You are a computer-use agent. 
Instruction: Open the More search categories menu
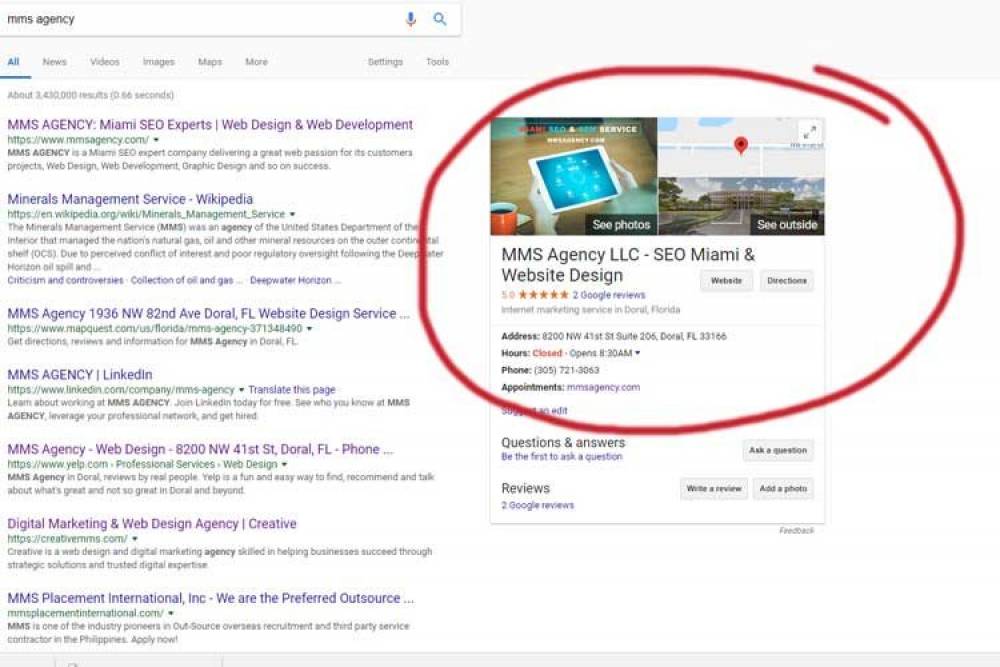[x=256, y=62]
